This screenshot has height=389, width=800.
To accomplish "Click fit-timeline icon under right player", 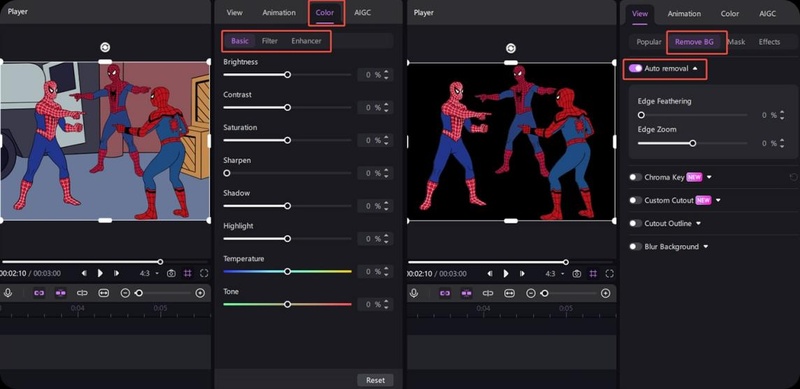I will click(509, 293).
